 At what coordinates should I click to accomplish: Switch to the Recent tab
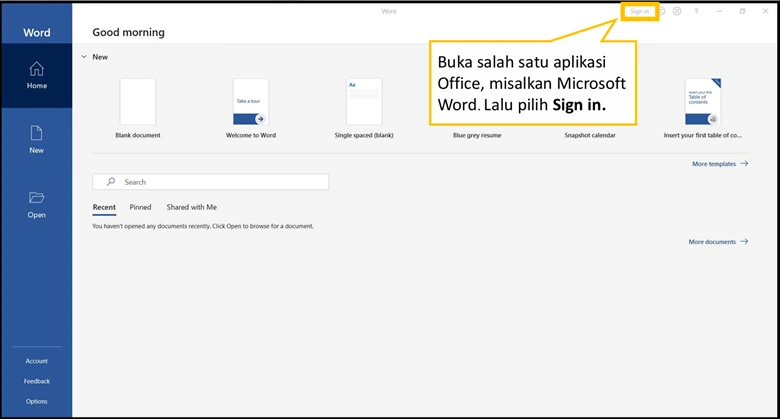[x=104, y=207]
